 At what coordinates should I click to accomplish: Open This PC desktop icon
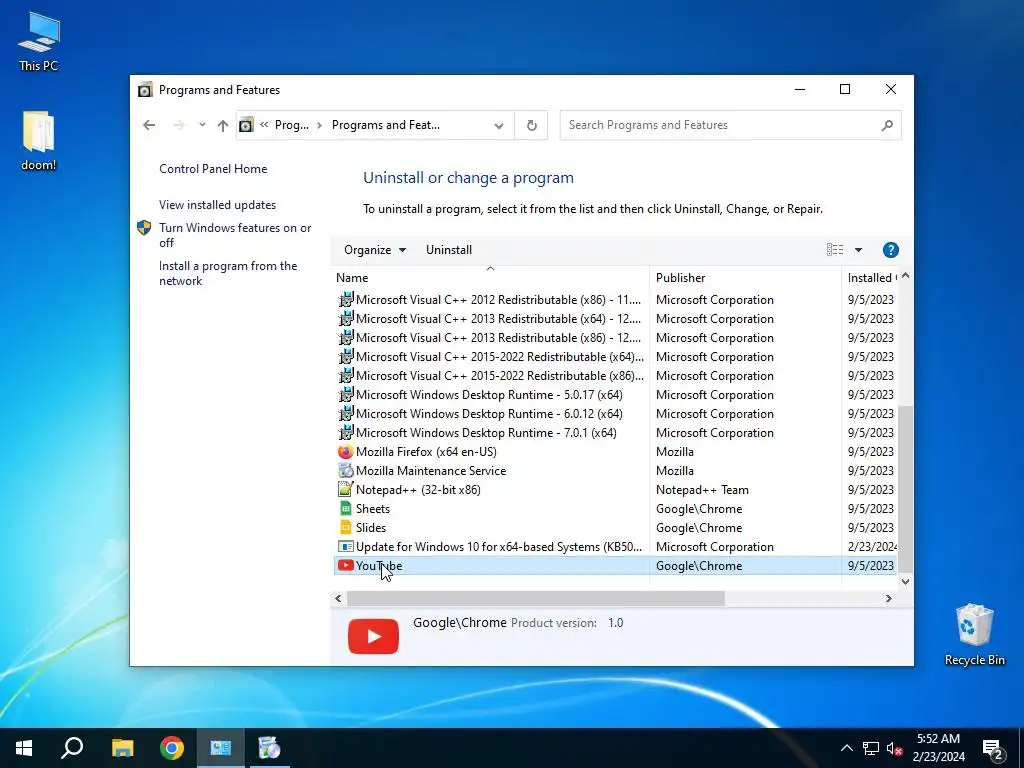point(39,41)
